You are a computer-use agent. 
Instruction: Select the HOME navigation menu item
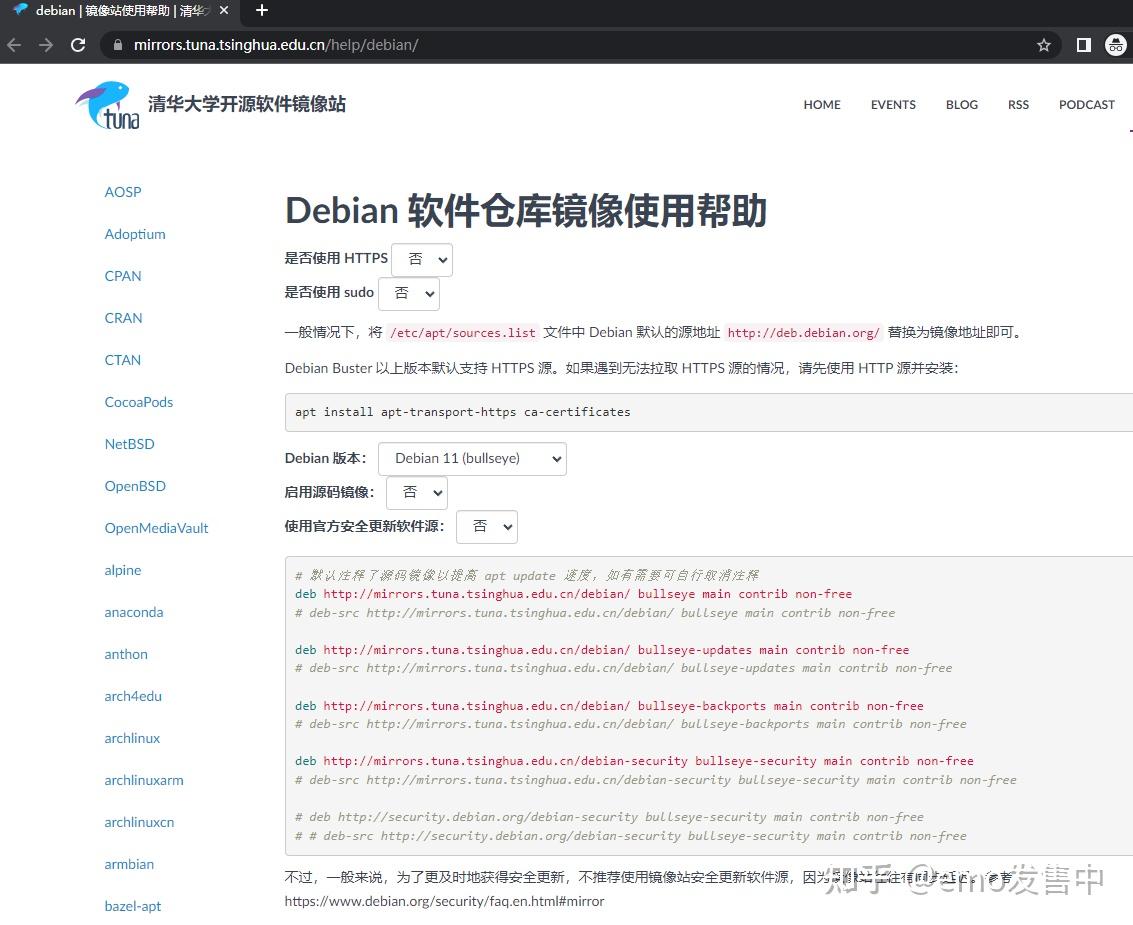click(821, 104)
